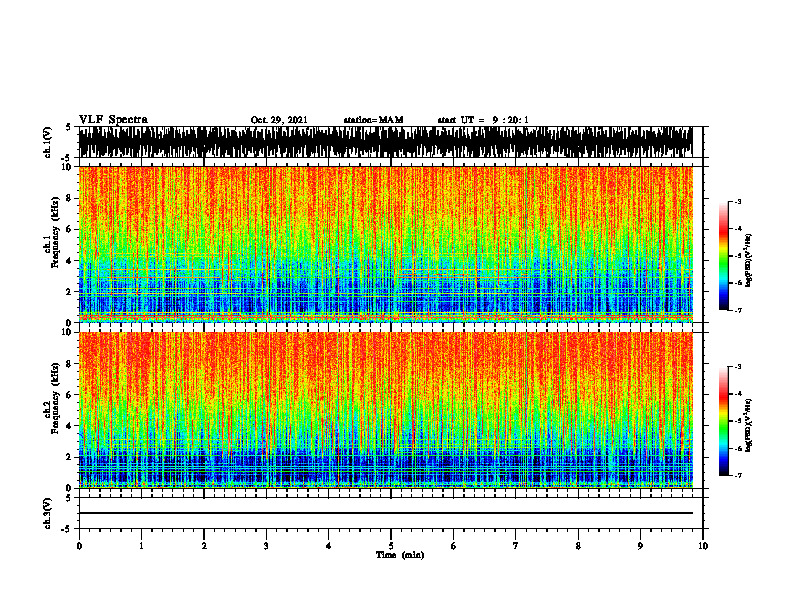Viewport: 792px width, 612px height.
Task: Click inside the ch.2 spectrogram plot
Action: pyautogui.click(x=385, y=410)
